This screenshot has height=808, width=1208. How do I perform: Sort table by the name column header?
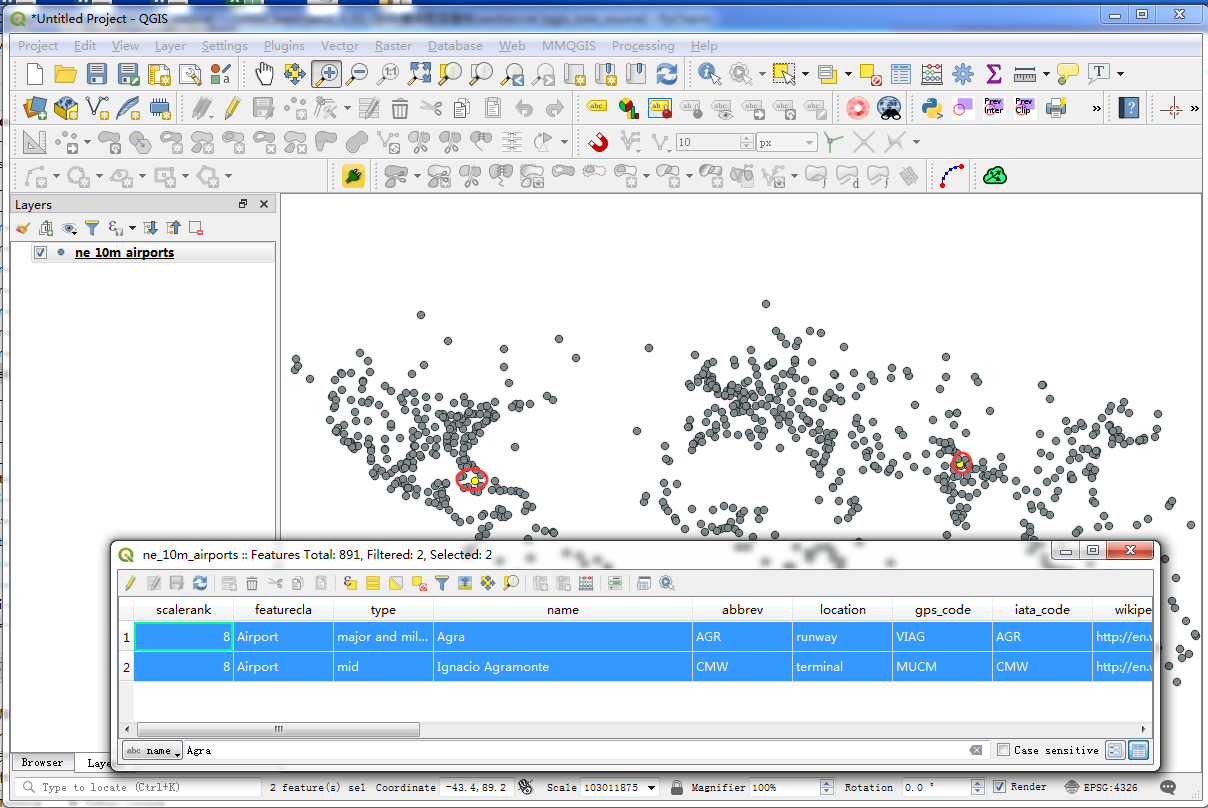click(x=563, y=609)
